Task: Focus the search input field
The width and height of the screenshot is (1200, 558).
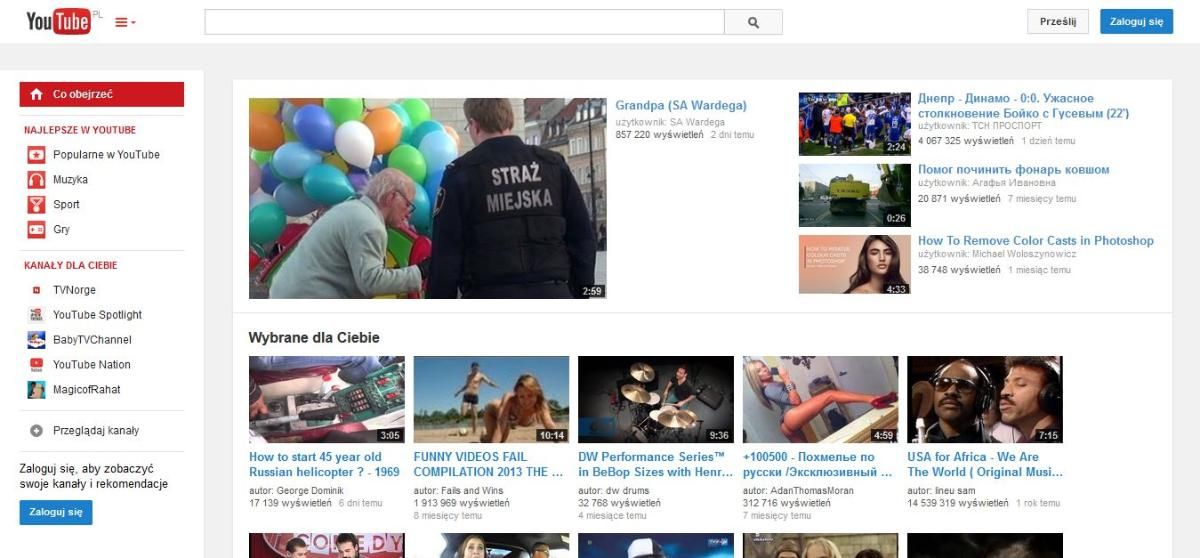Action: 464,22
